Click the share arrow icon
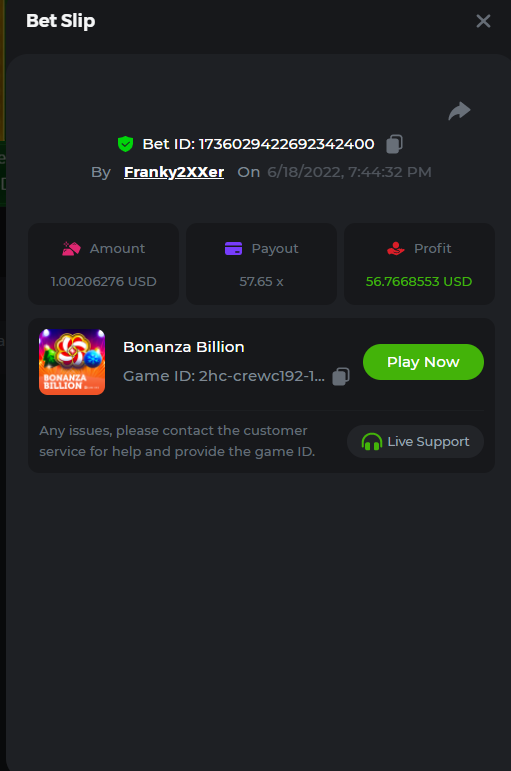Screen dimensions: 511x771 click(x=459, y=111)
